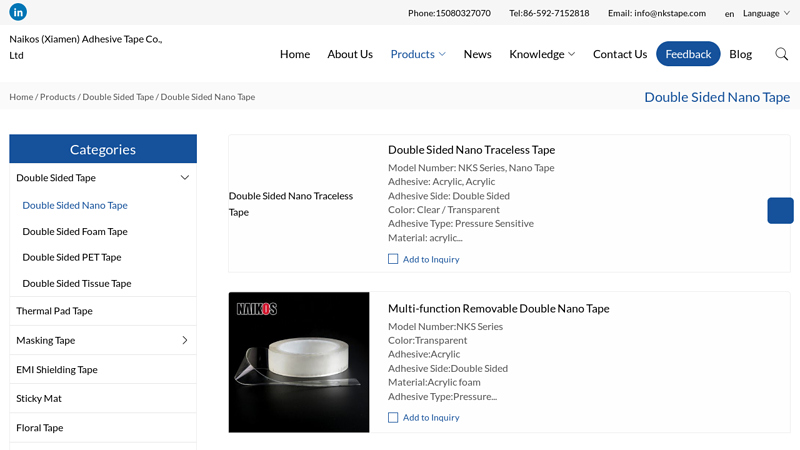Click the Tel:86-592-7152818 text
The width and height of the screenshot is (800, 450).
tap(549, 13)
